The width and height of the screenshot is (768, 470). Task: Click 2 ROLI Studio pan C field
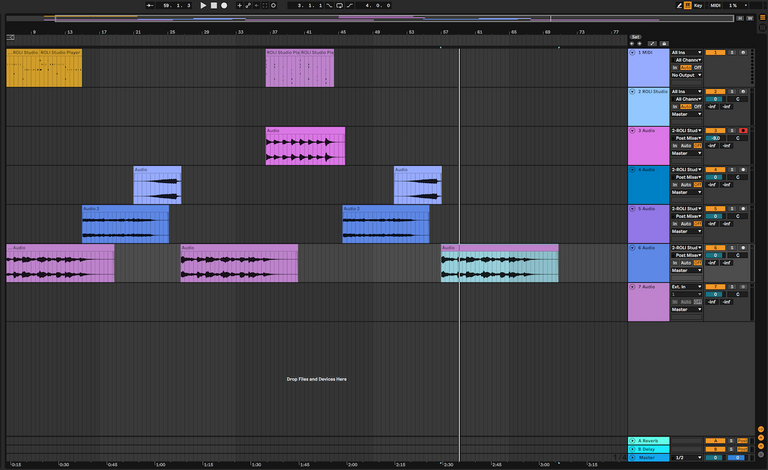[738, 99]
